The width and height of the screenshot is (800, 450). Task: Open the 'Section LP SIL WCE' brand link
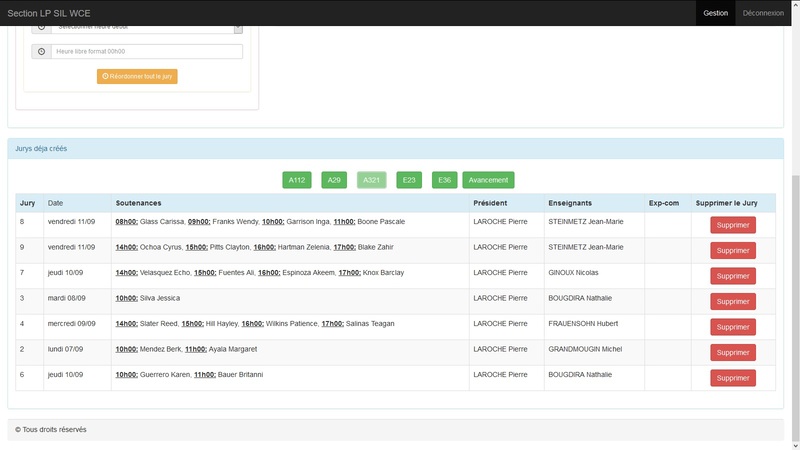(x=49, y=13)
